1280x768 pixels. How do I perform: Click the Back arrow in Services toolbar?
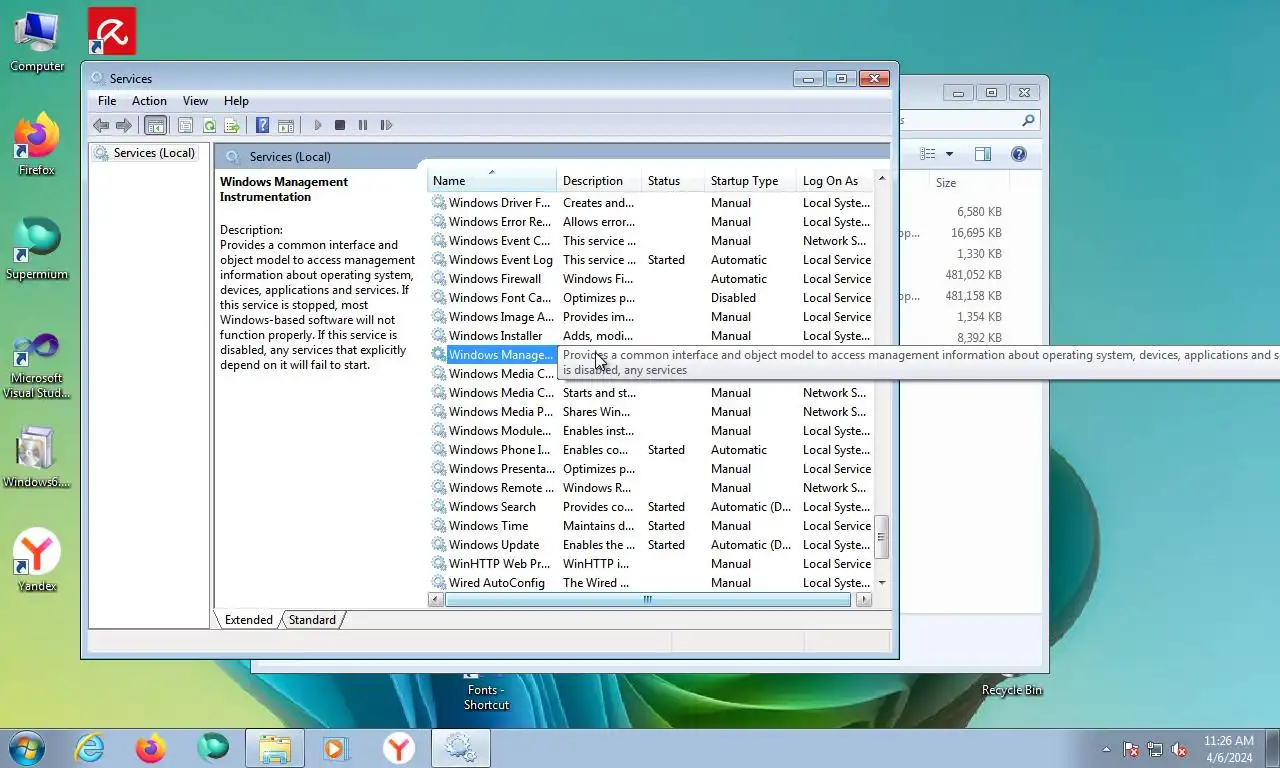100,125
